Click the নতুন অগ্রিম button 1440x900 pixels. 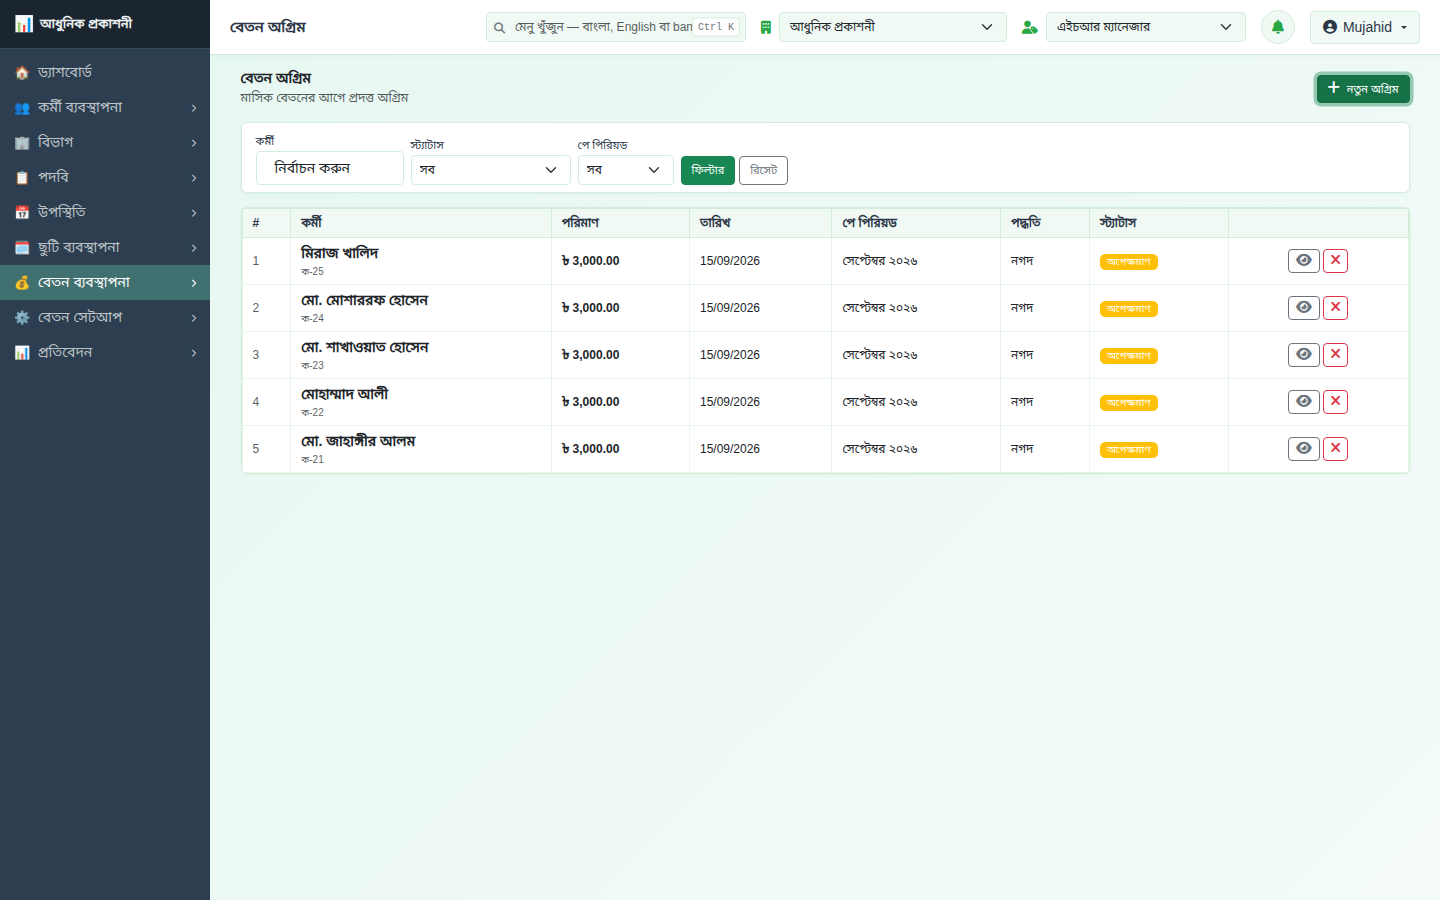1363,89
